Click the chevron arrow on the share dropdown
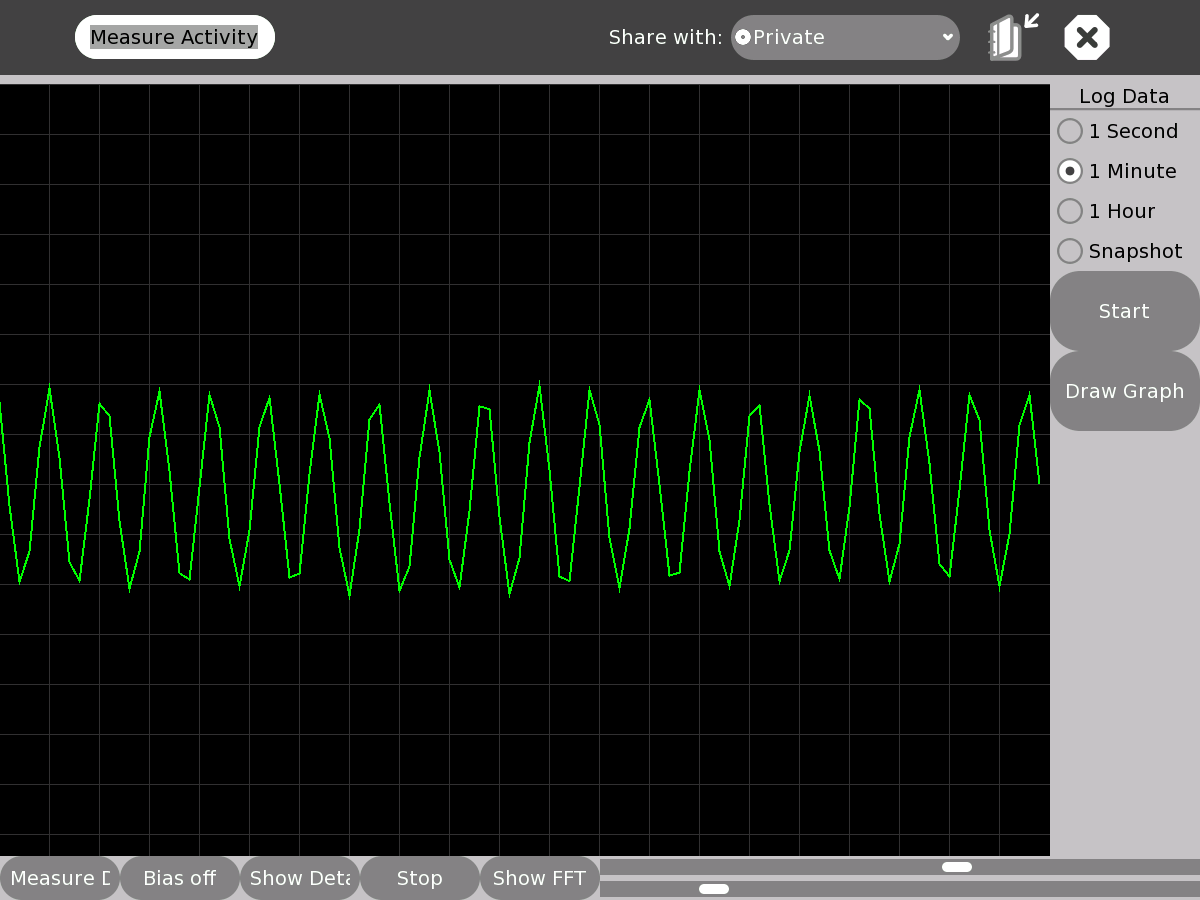The image size is (1200, 900). (947, 38)
